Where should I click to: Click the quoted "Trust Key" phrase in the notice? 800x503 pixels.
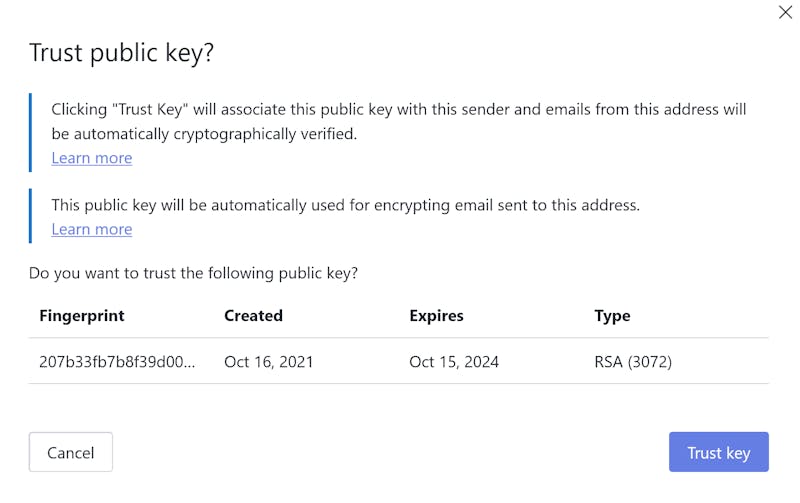tap(150, 109)
